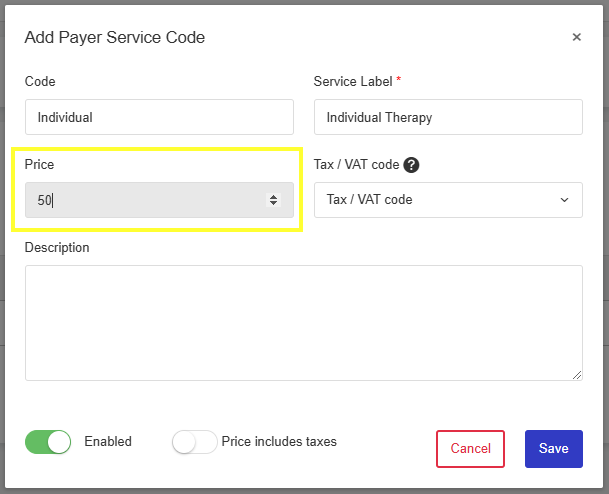Click the Price field label
The image size is (609, 494).
[x=39, y=164]
